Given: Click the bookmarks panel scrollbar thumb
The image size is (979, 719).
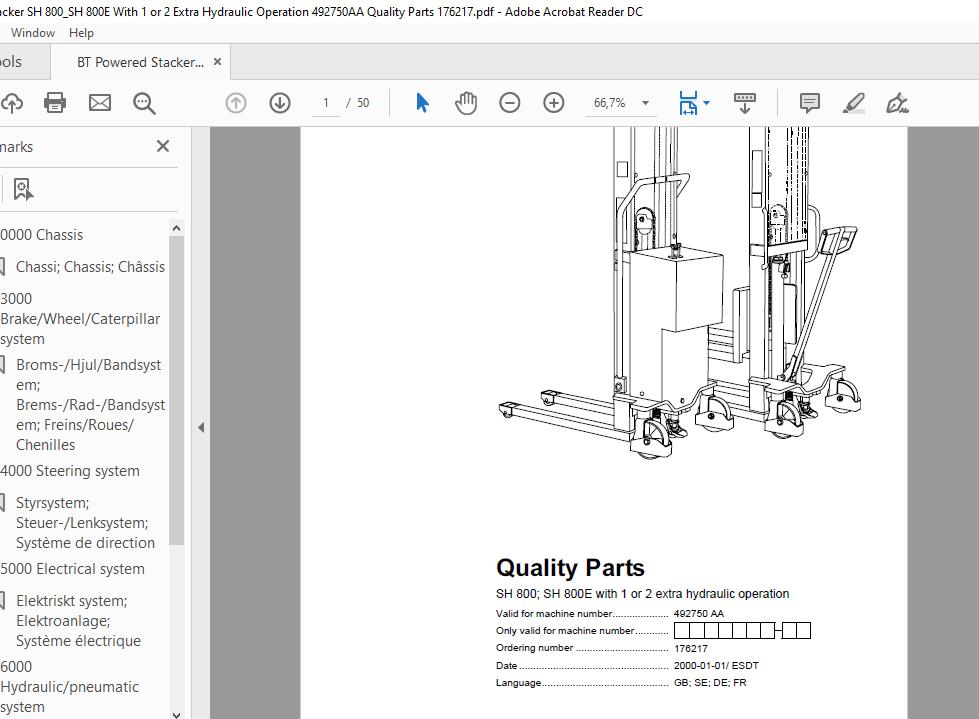Looking at the screenshot, I should [x=177, y=390].
